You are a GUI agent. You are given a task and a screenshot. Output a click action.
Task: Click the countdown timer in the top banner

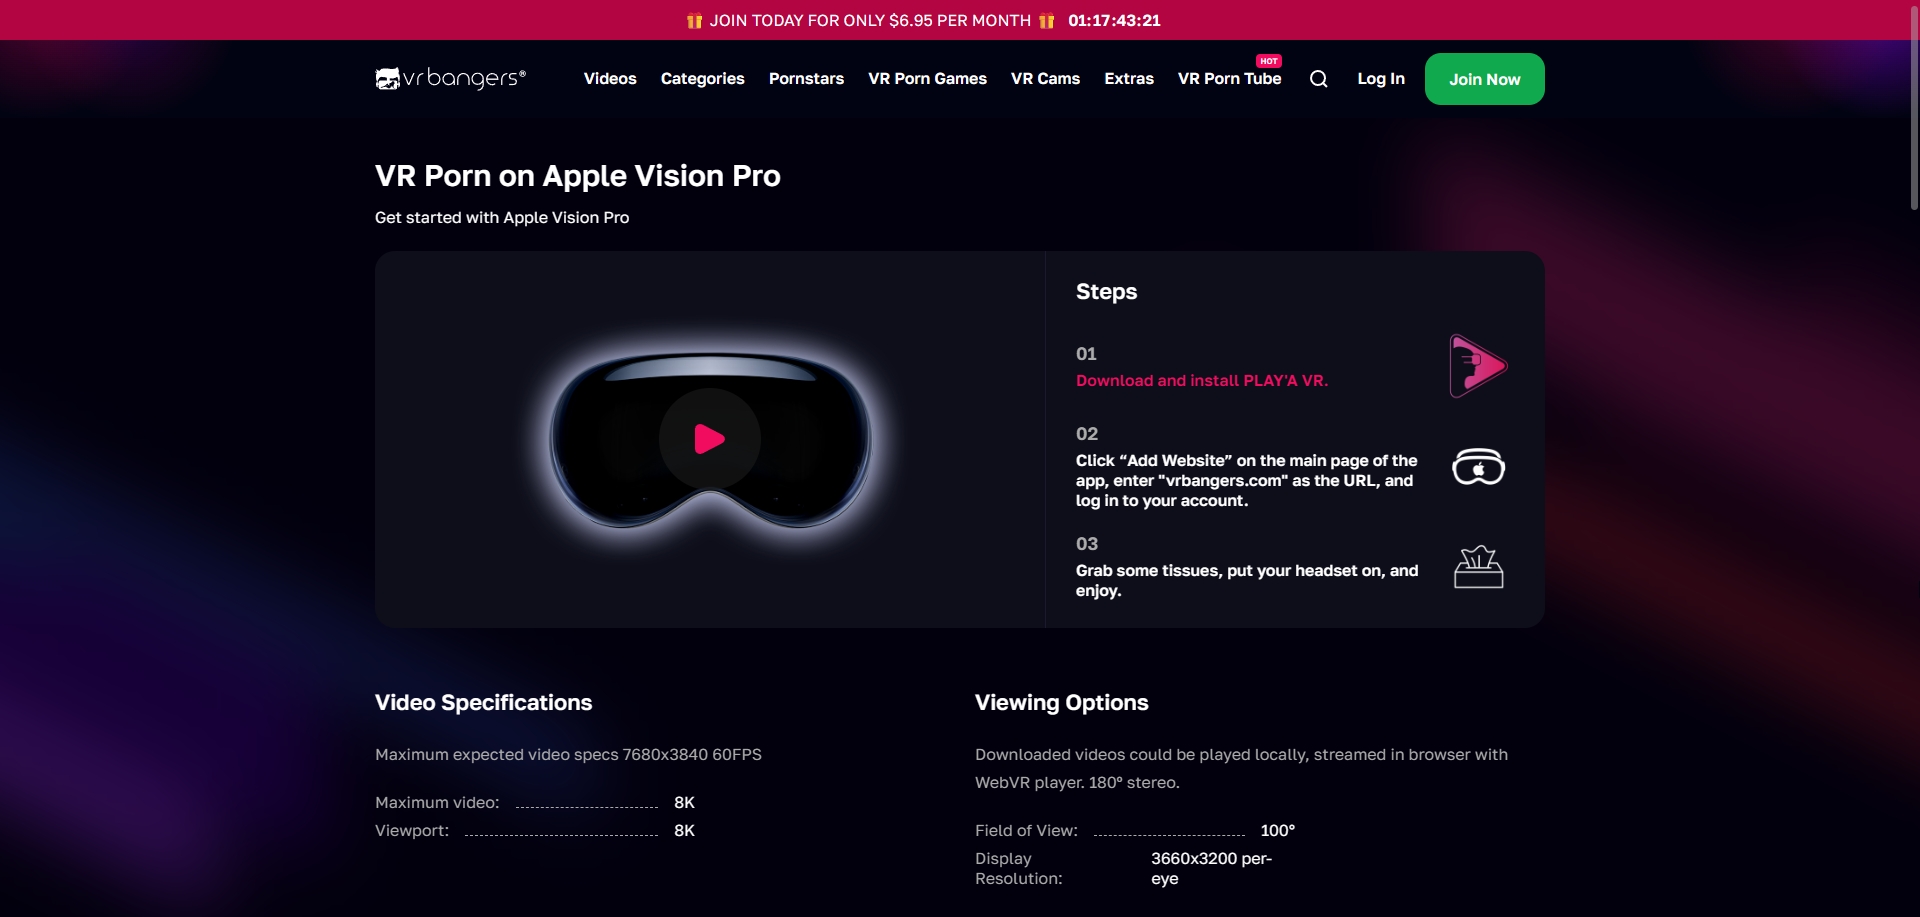click(1113, 20)
